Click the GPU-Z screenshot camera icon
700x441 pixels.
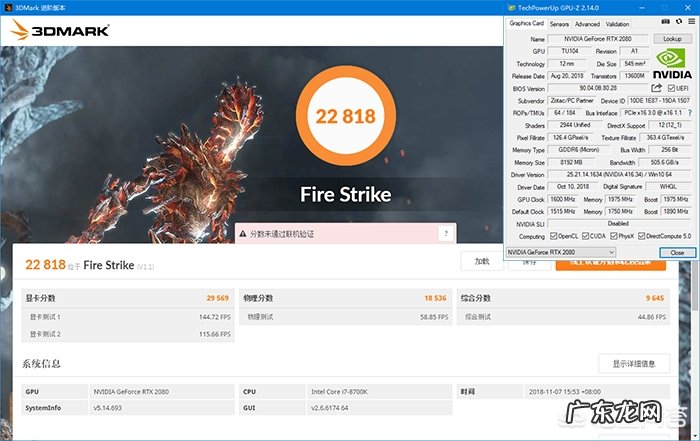click(x=665, y=21)
